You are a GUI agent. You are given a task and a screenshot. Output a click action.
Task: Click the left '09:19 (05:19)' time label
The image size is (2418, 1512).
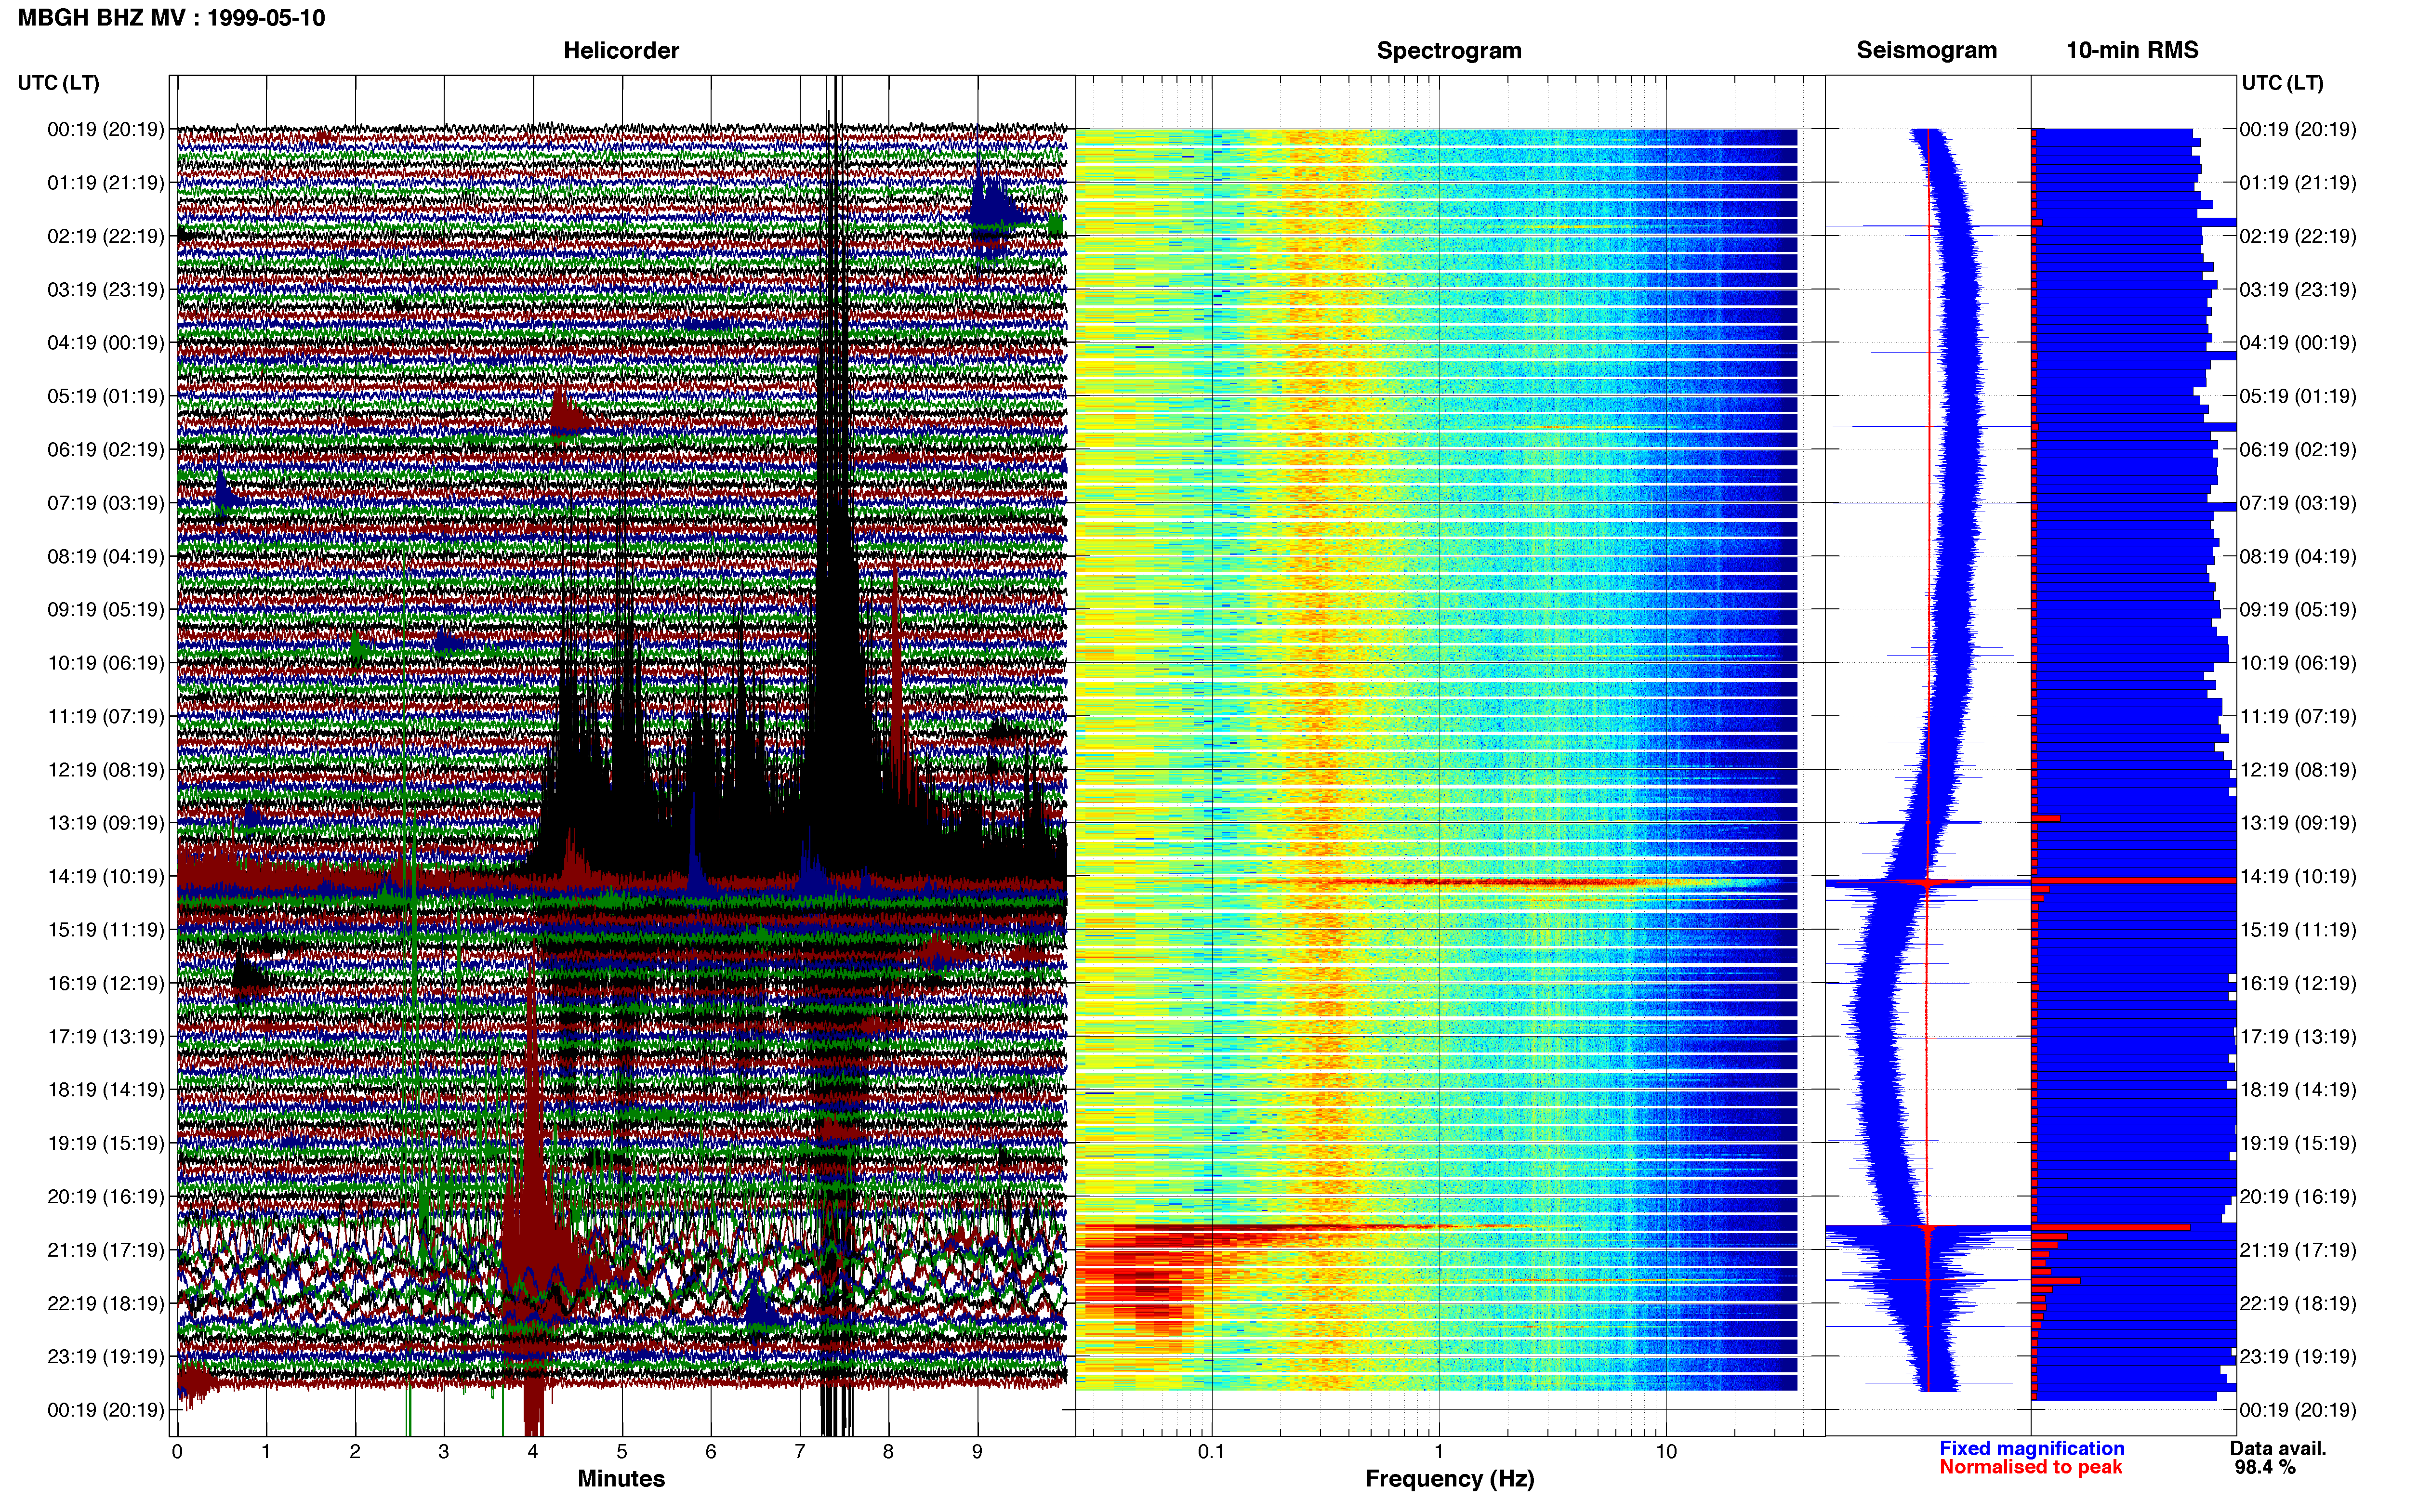(x=106, y=610)
